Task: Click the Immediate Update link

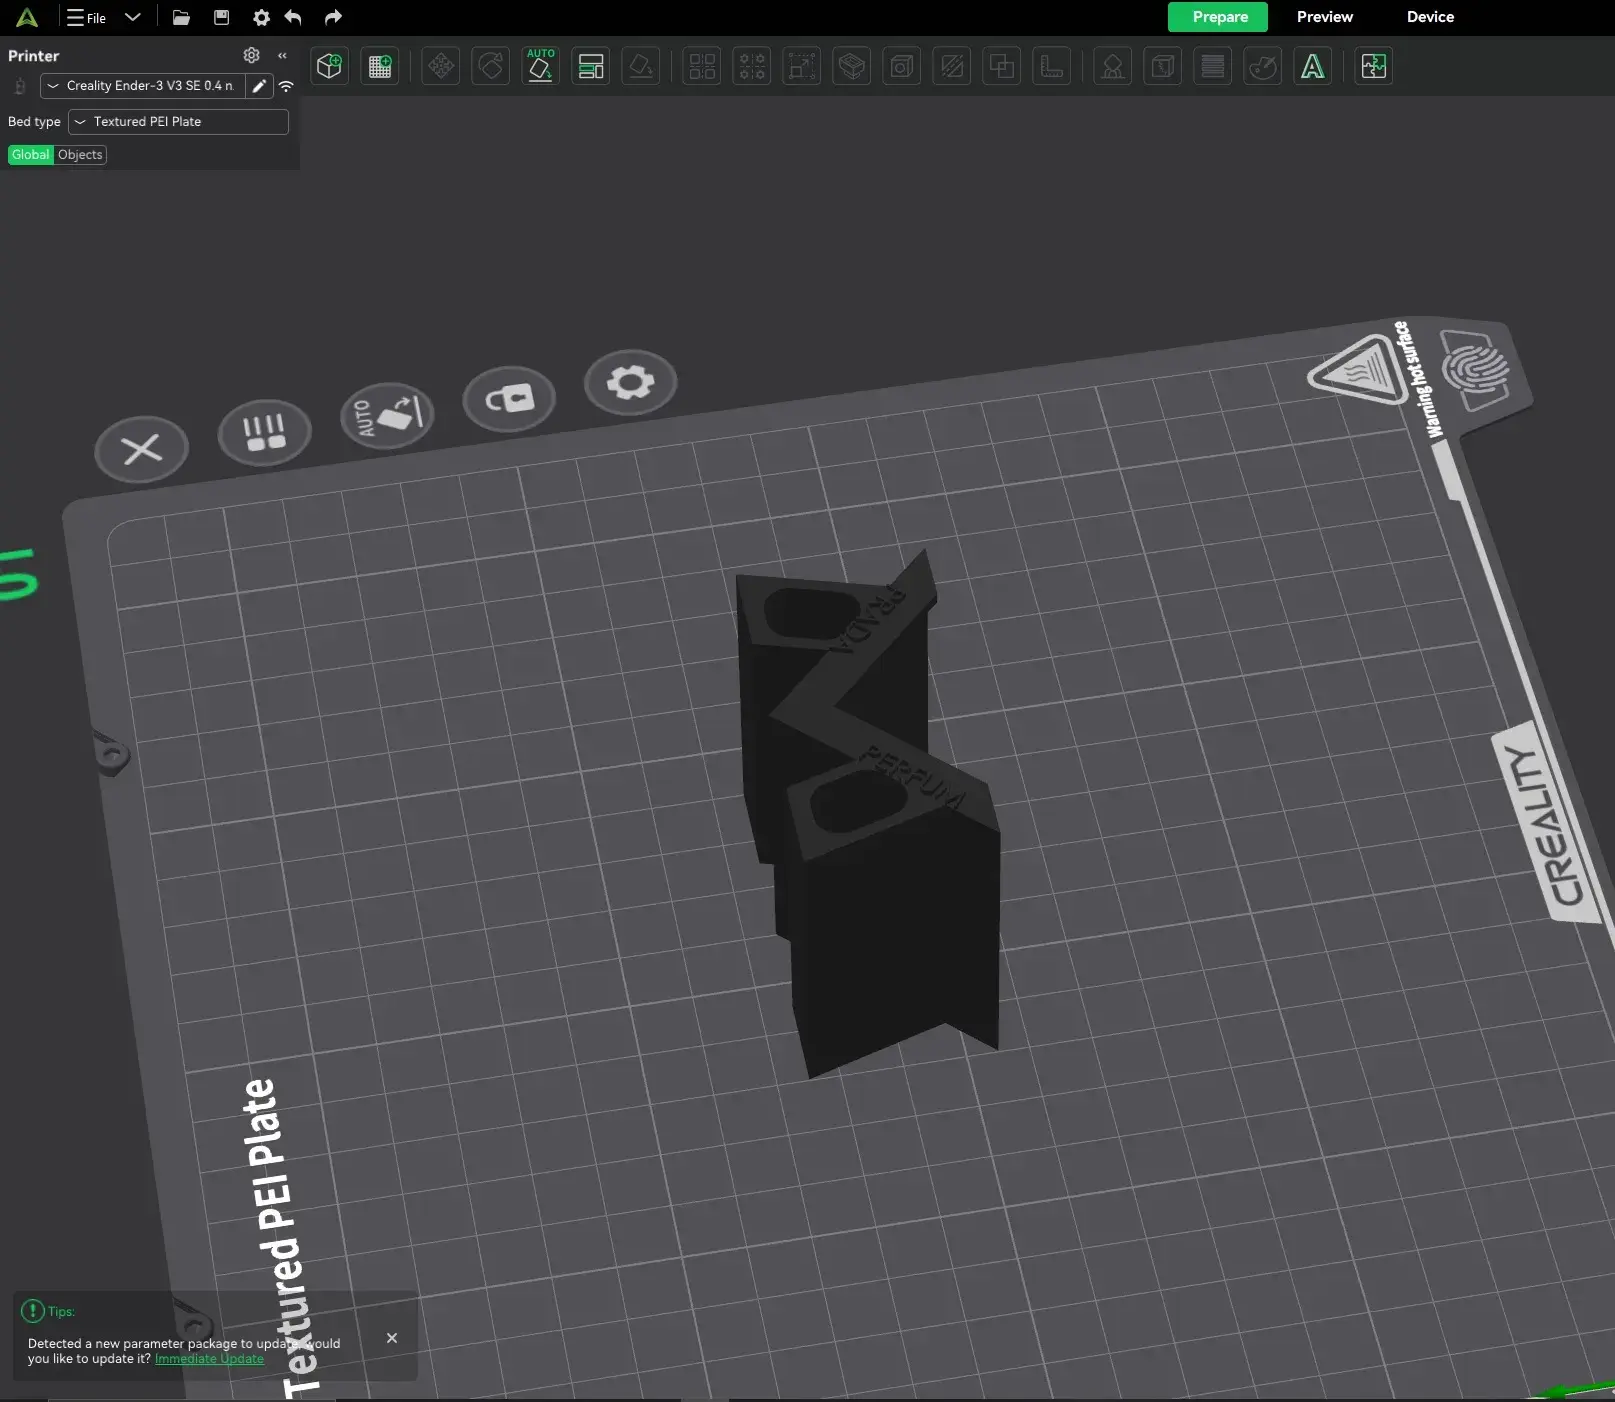Action: [x=209, y=1359]
